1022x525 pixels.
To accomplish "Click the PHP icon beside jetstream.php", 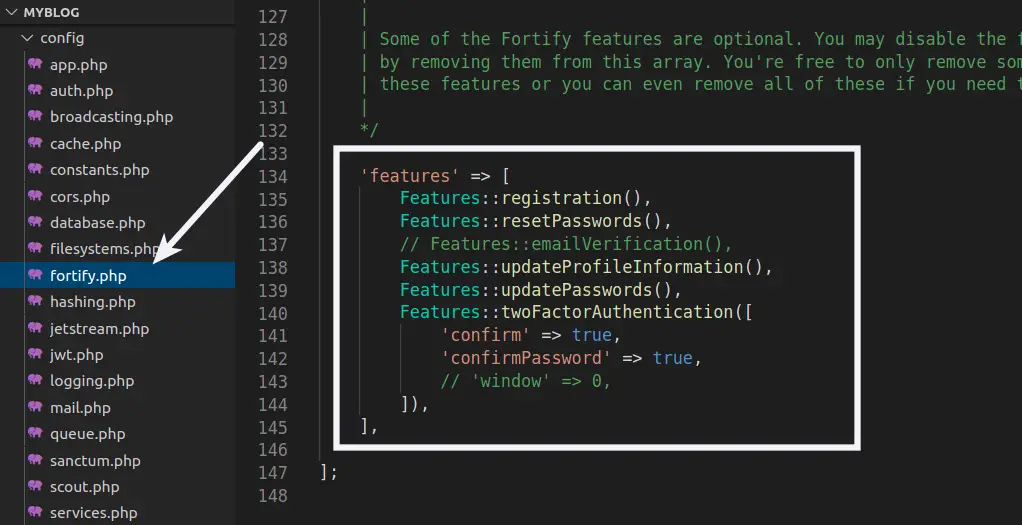I will coord(35,327).
